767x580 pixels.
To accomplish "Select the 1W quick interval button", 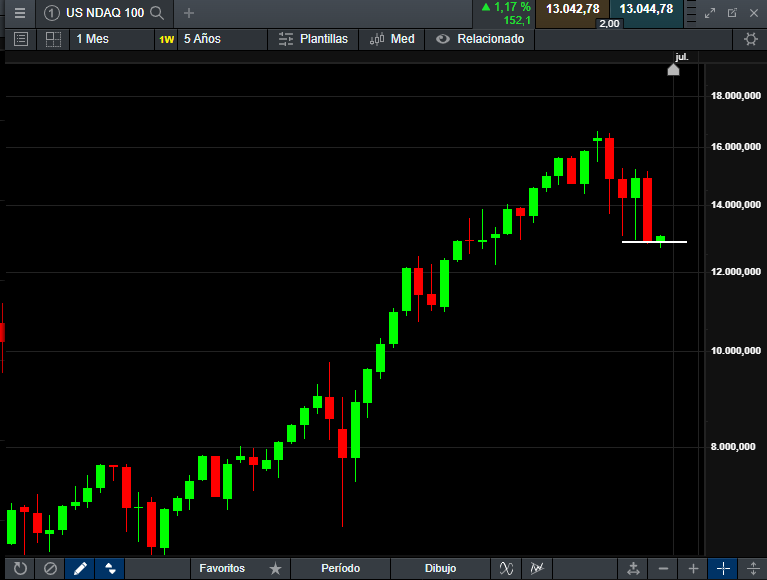I will (x=166, y=40).
